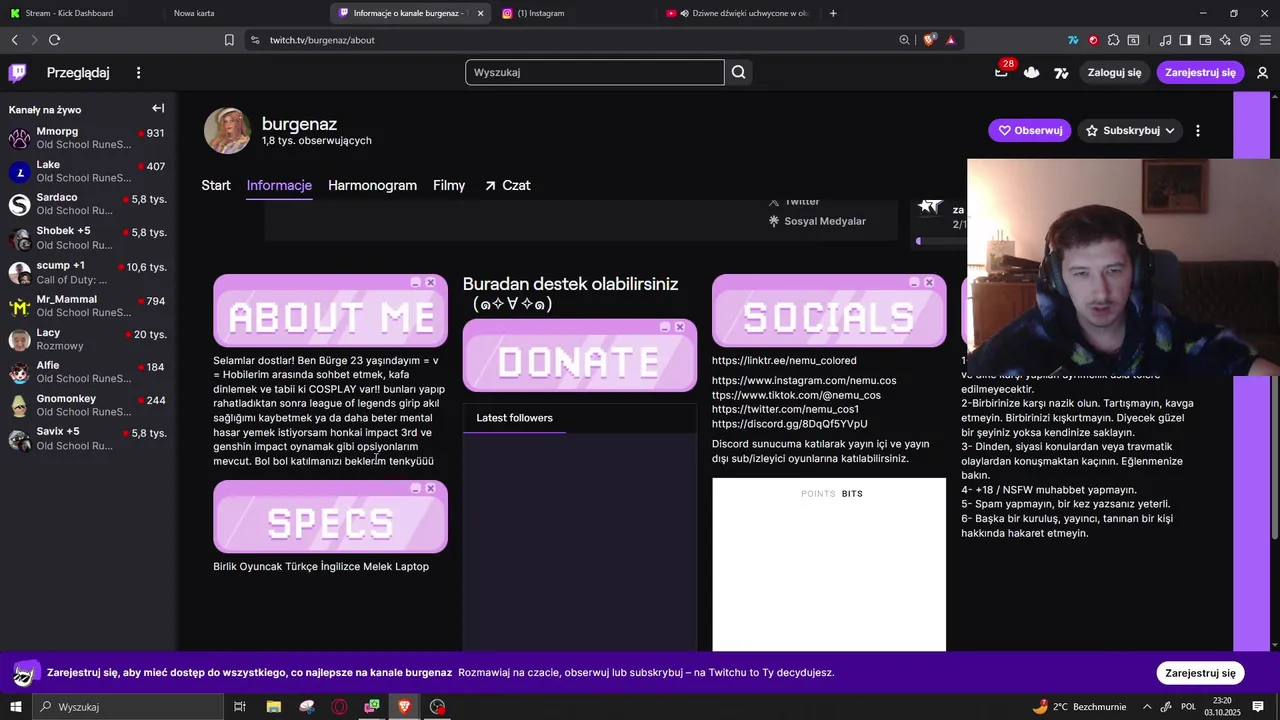Open the Leo AI sparkle icon

(x=1225, y=40)
